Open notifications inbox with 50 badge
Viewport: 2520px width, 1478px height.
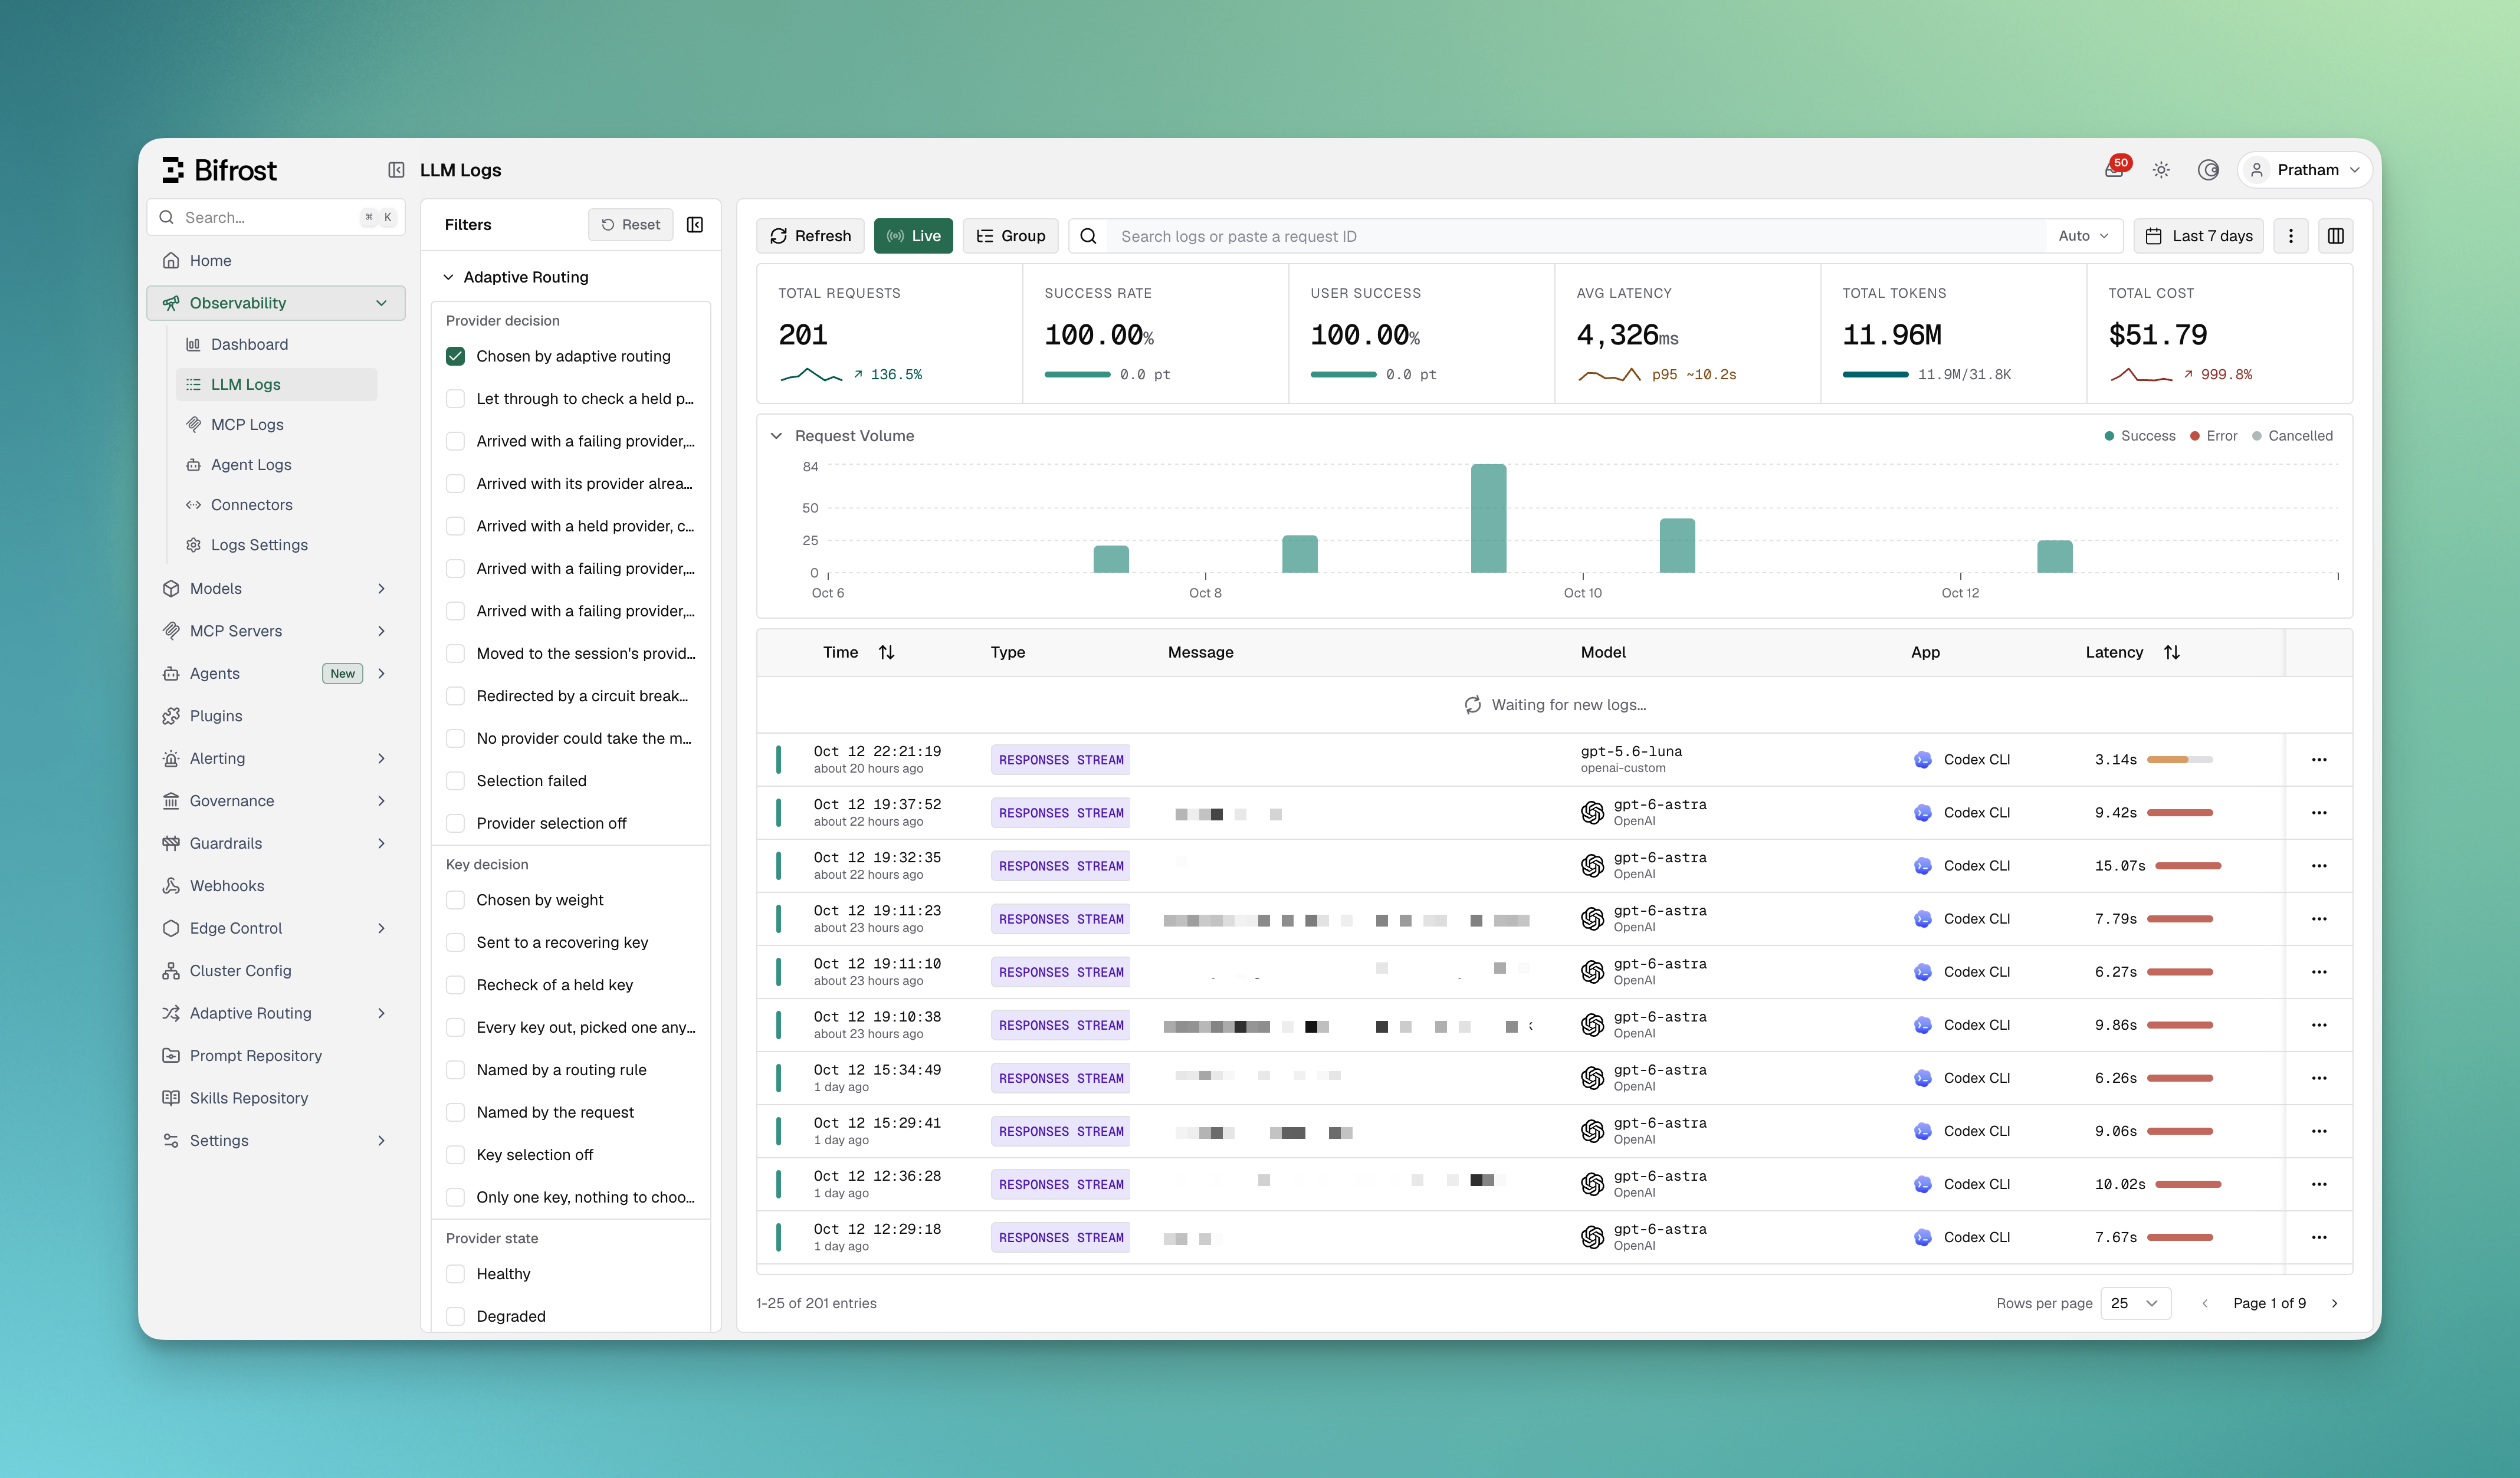coord(2115,169)
